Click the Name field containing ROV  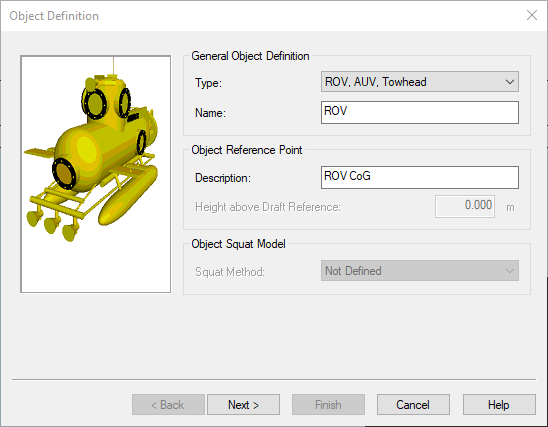coord(420,113)
